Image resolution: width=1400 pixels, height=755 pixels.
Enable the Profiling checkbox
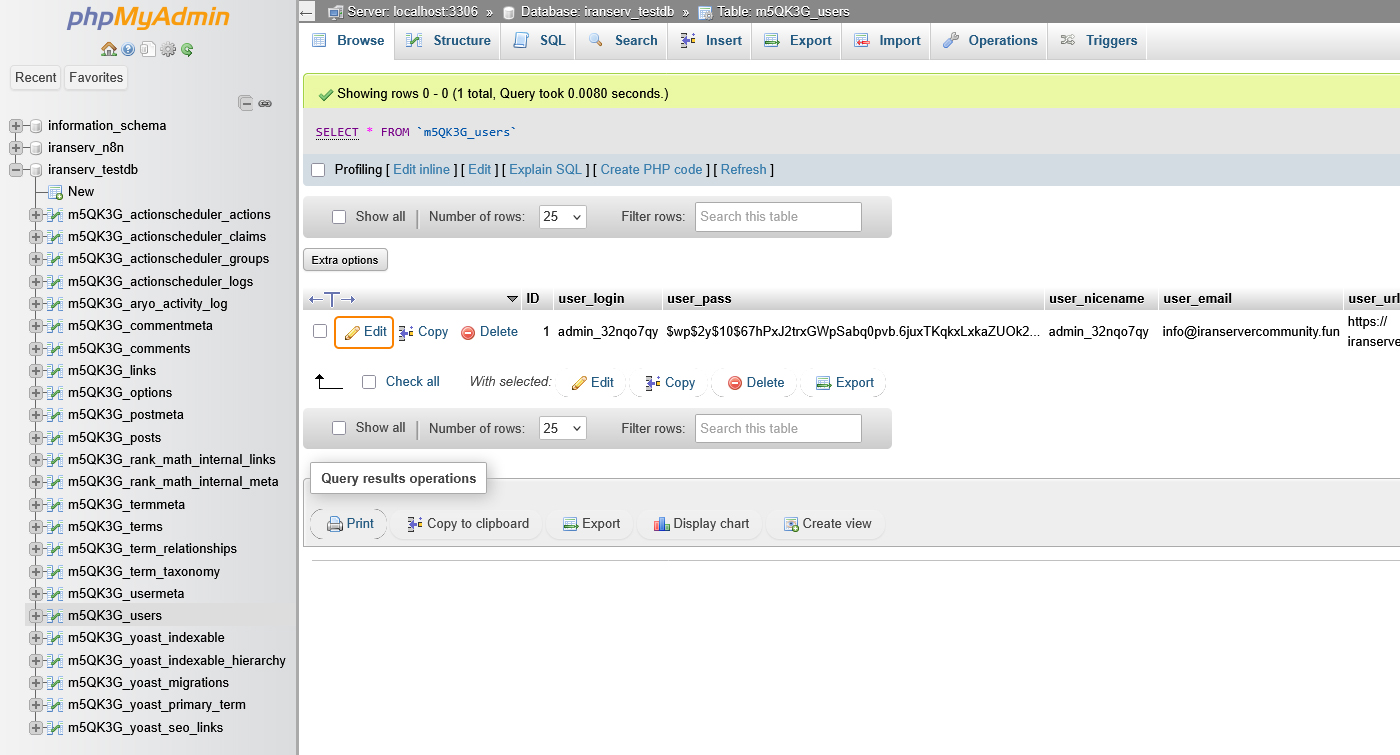(x=318, y=170)
